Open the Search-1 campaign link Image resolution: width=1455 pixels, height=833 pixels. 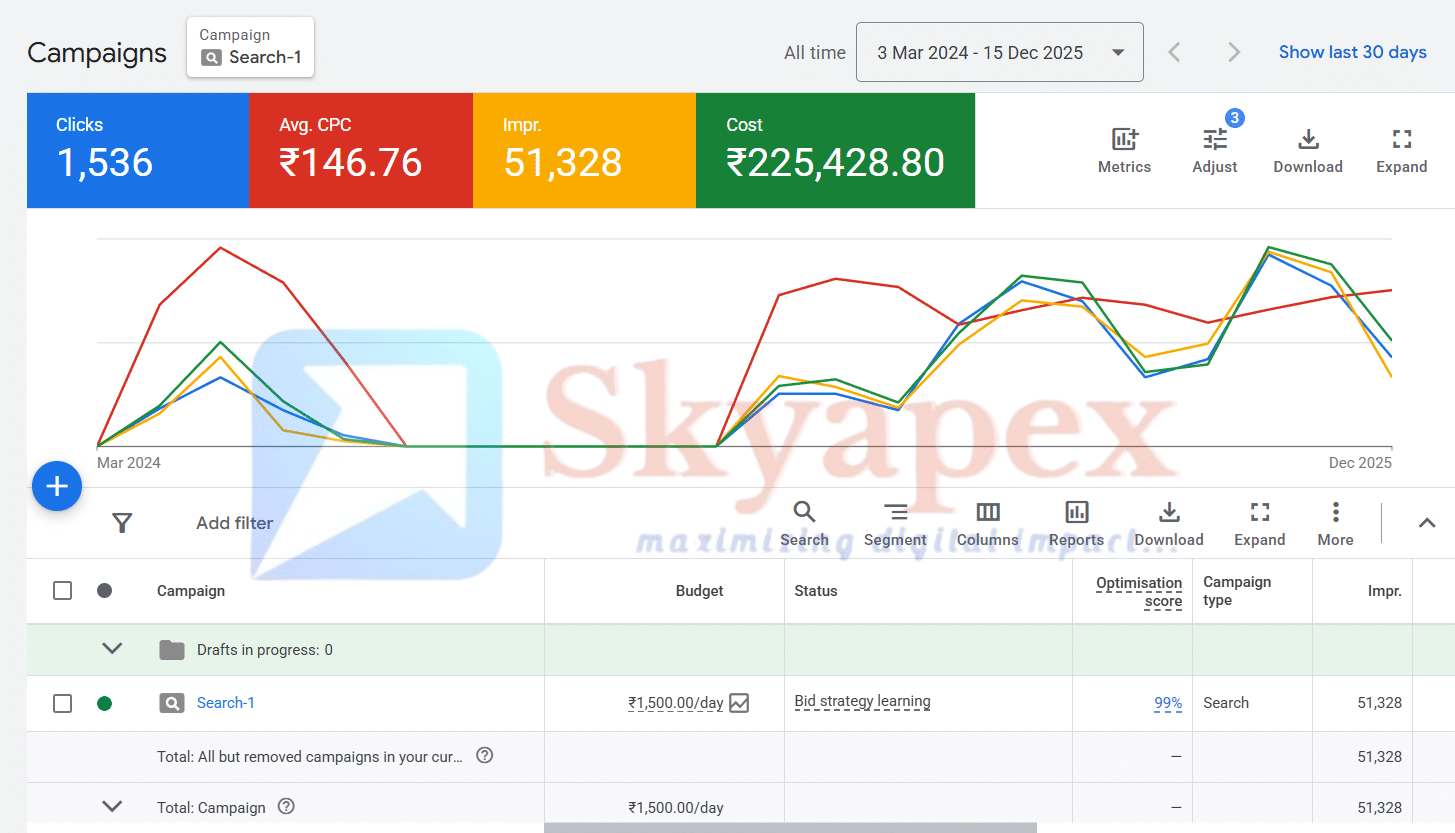point(225,703)
